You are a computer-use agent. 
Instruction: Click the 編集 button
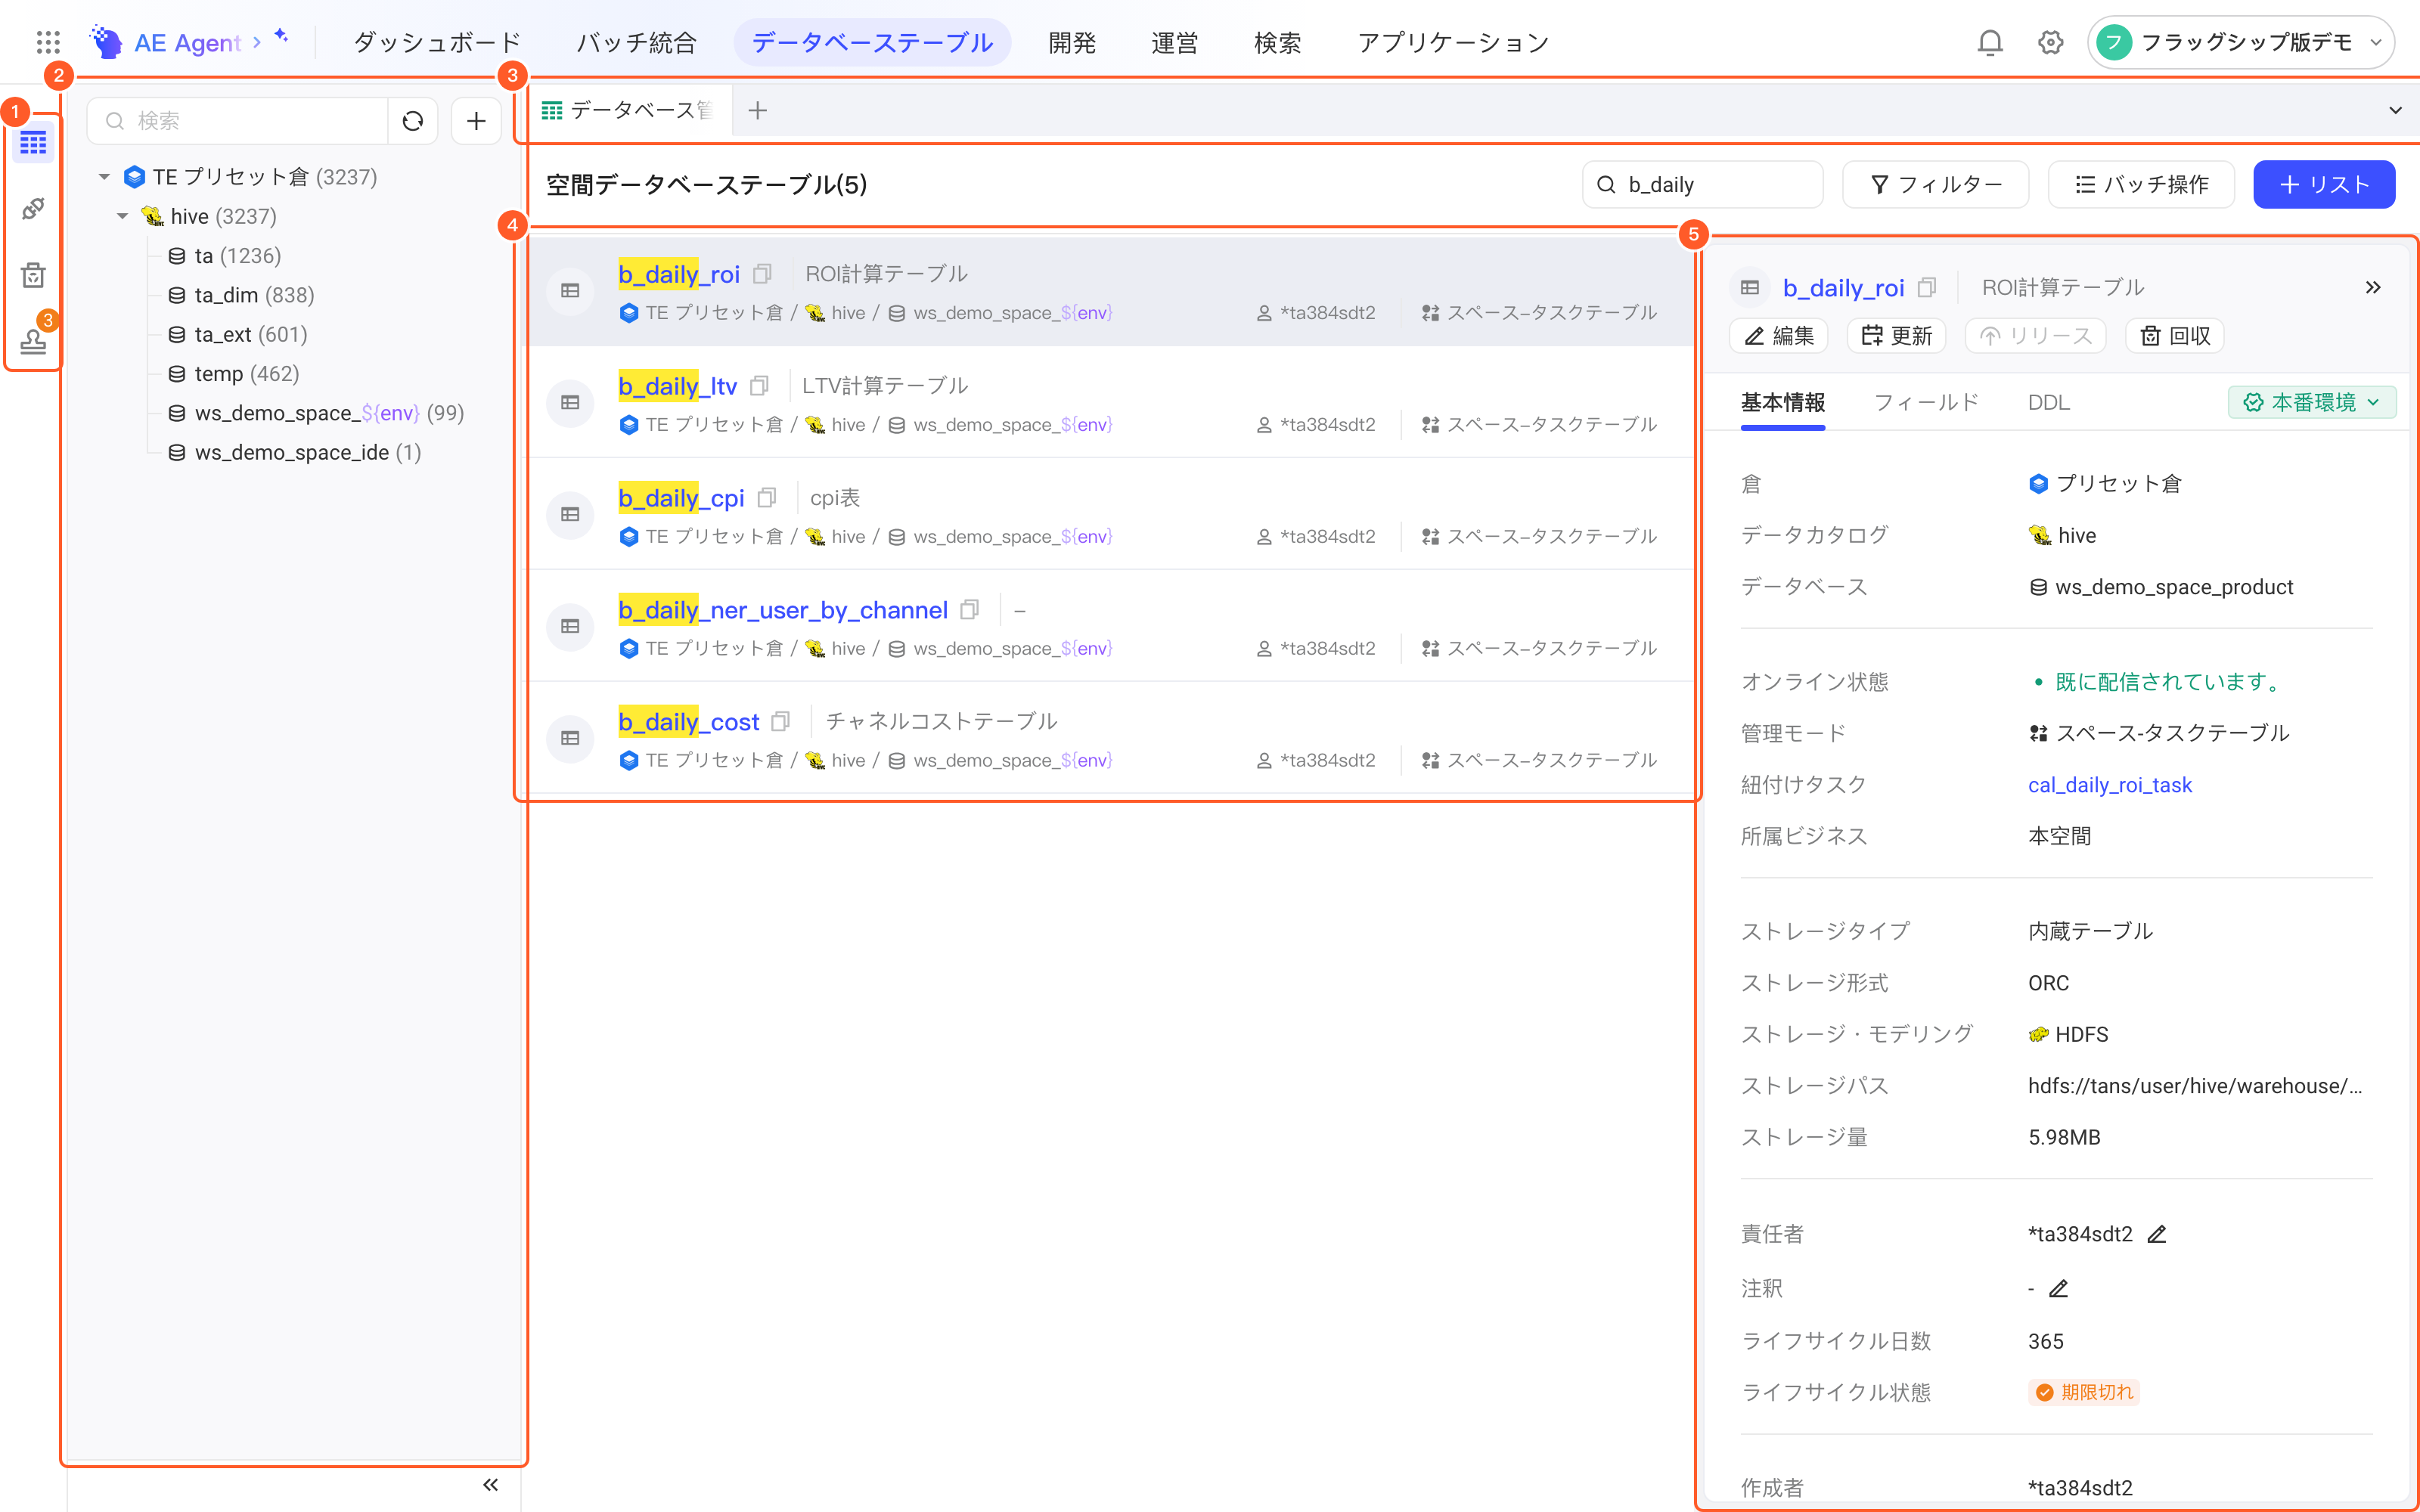pos(1778,336)
